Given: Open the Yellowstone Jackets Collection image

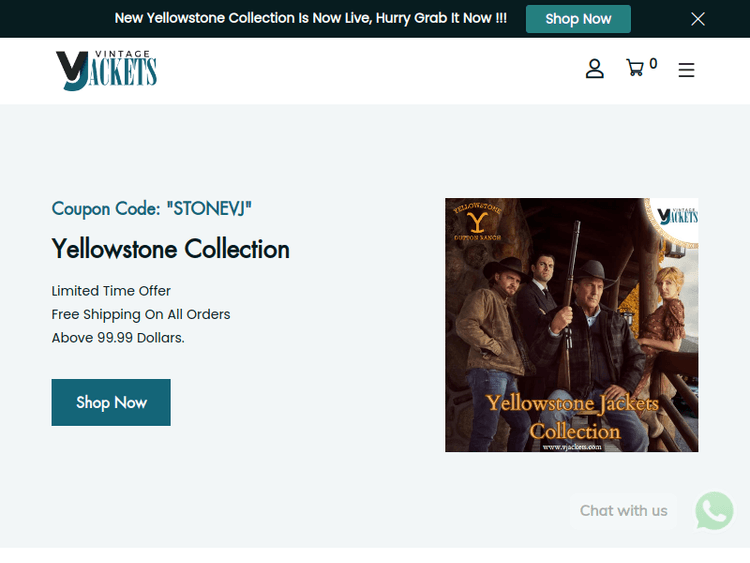Looking at the screenshot, I should coord(572,325).
